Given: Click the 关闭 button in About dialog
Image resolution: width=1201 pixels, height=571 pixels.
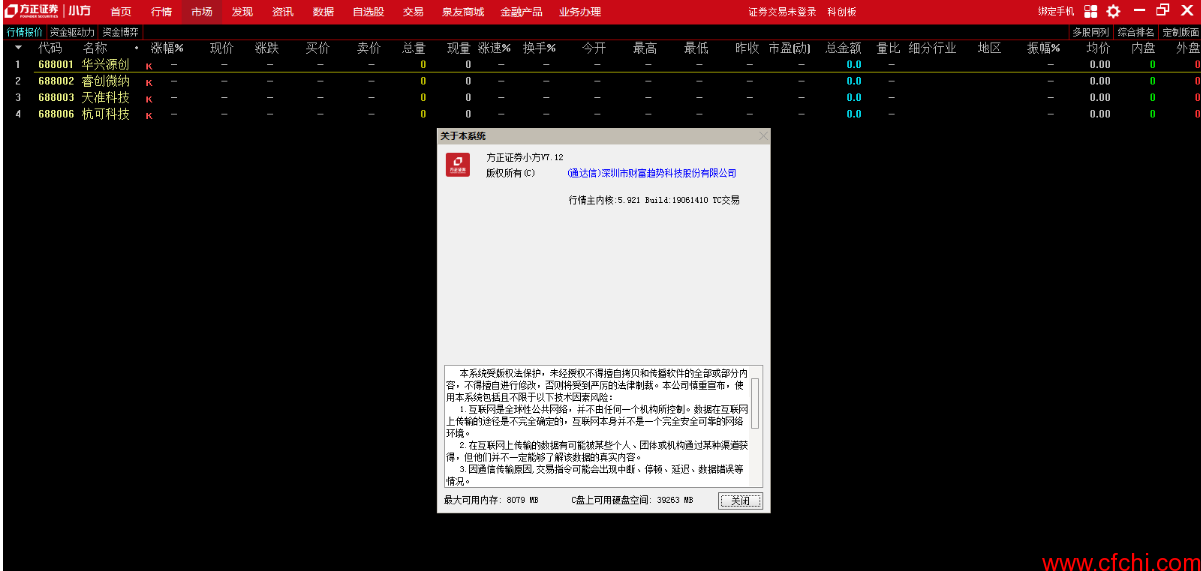Looking at the screenshot, I should coord(740,500).
